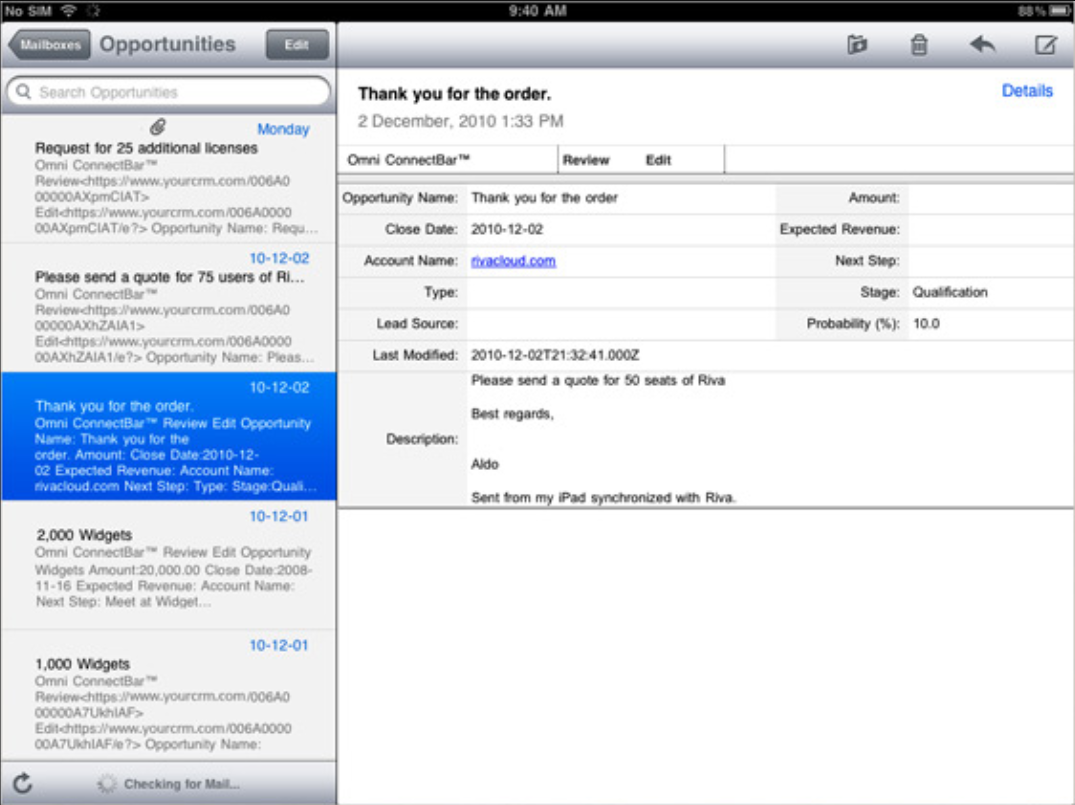Screen dimensions: 1075x805
Task: Tap the "Amount:" field label
Action: pyautogui.click(x=873, y=197)
